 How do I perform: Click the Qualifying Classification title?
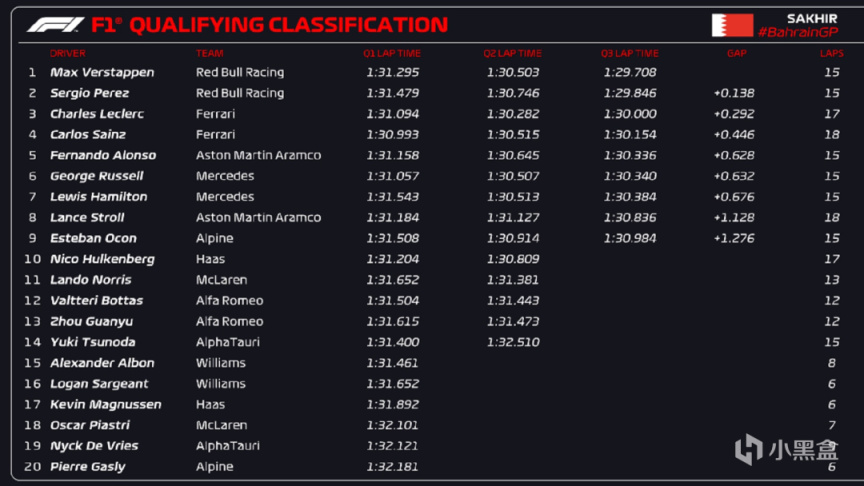tap(270, 25)
